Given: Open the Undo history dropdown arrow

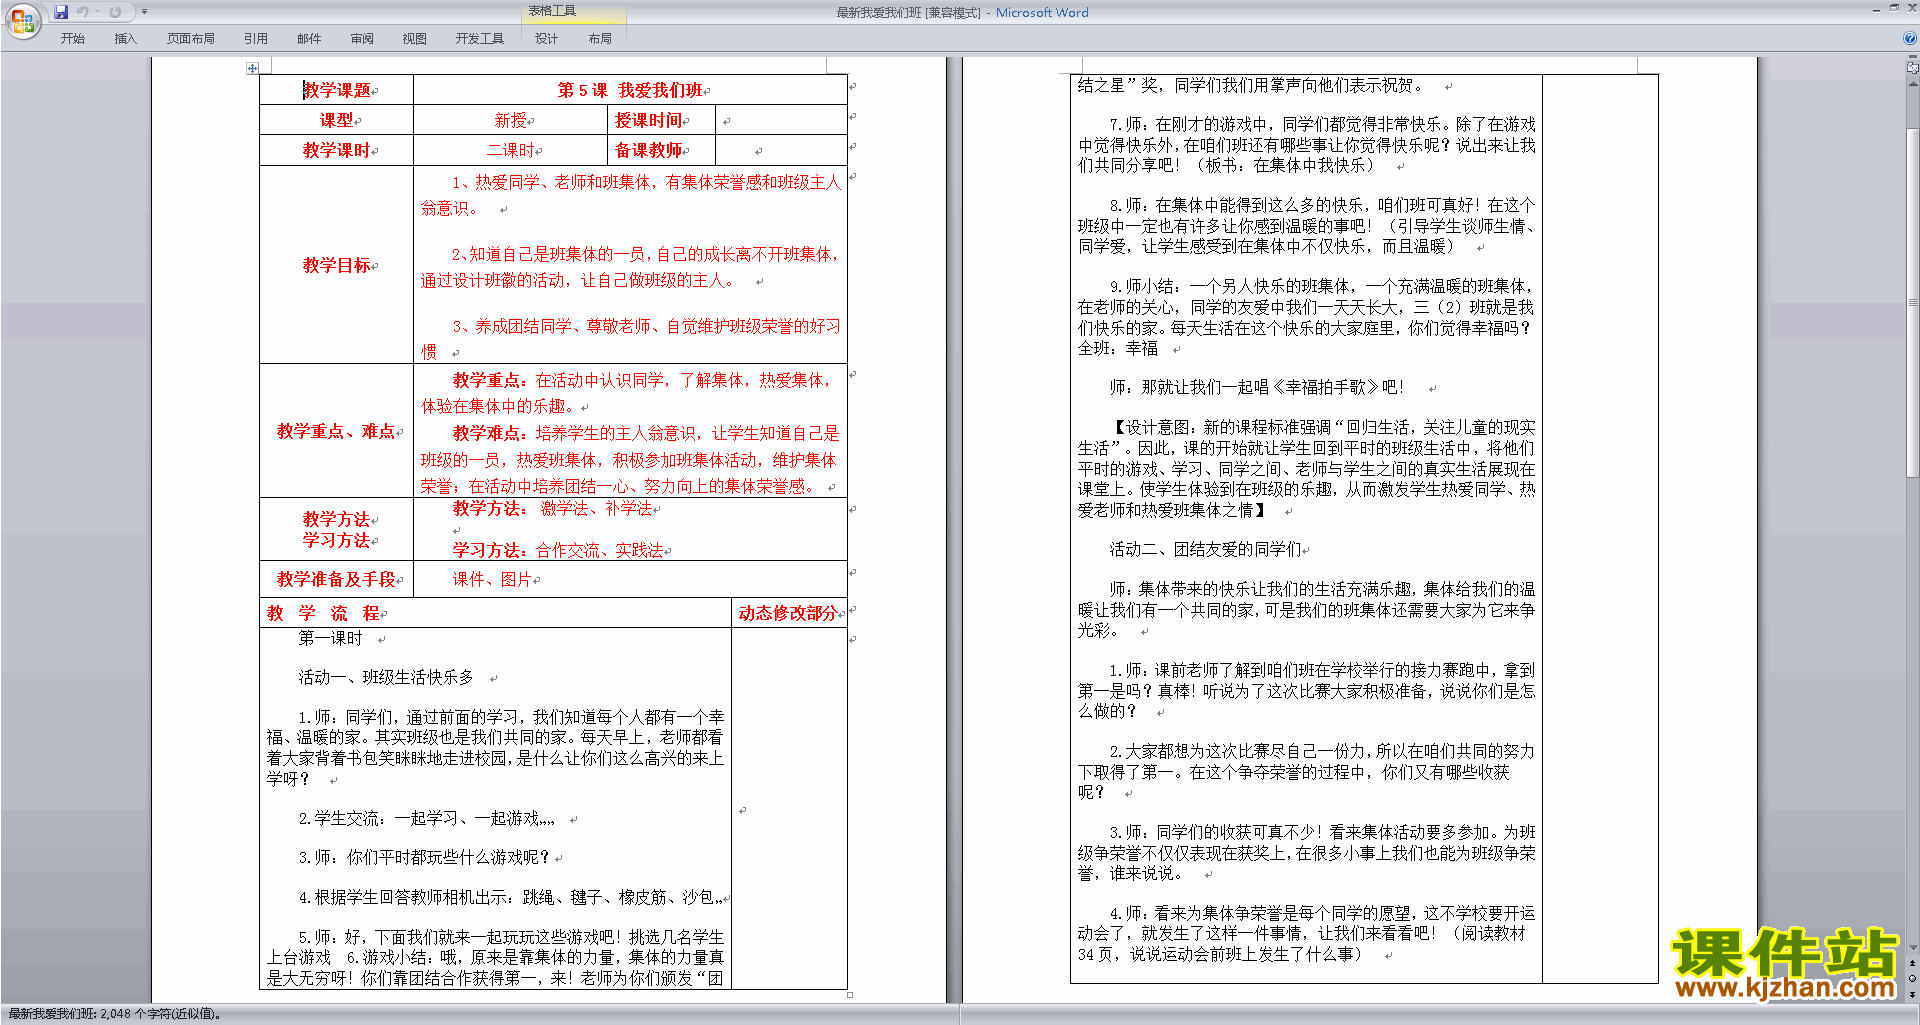Looking at the screenshot, I should pos(97,12).
